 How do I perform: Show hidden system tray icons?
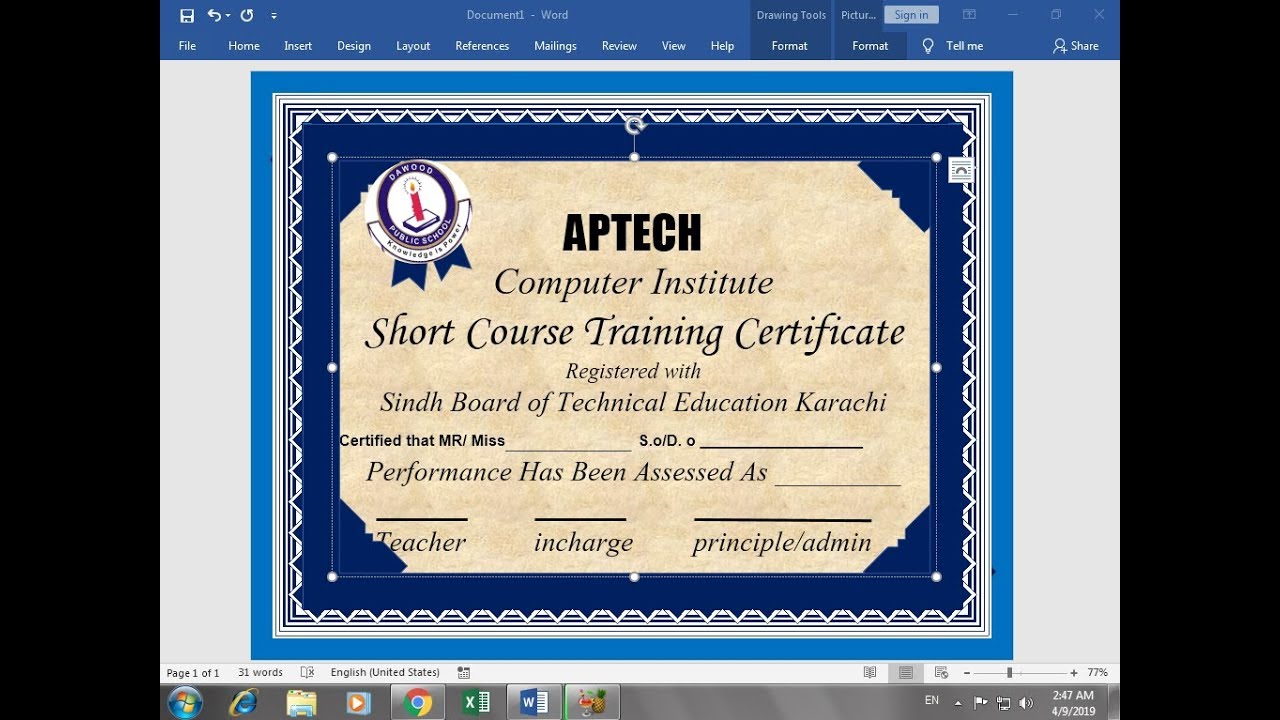tap(959, 703)
